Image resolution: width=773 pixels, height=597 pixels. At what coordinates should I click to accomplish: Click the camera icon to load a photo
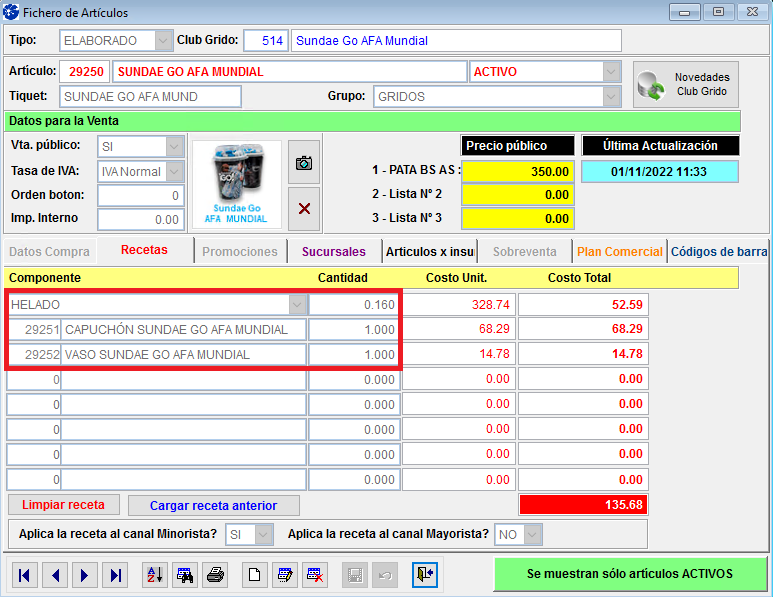(304, 162)
